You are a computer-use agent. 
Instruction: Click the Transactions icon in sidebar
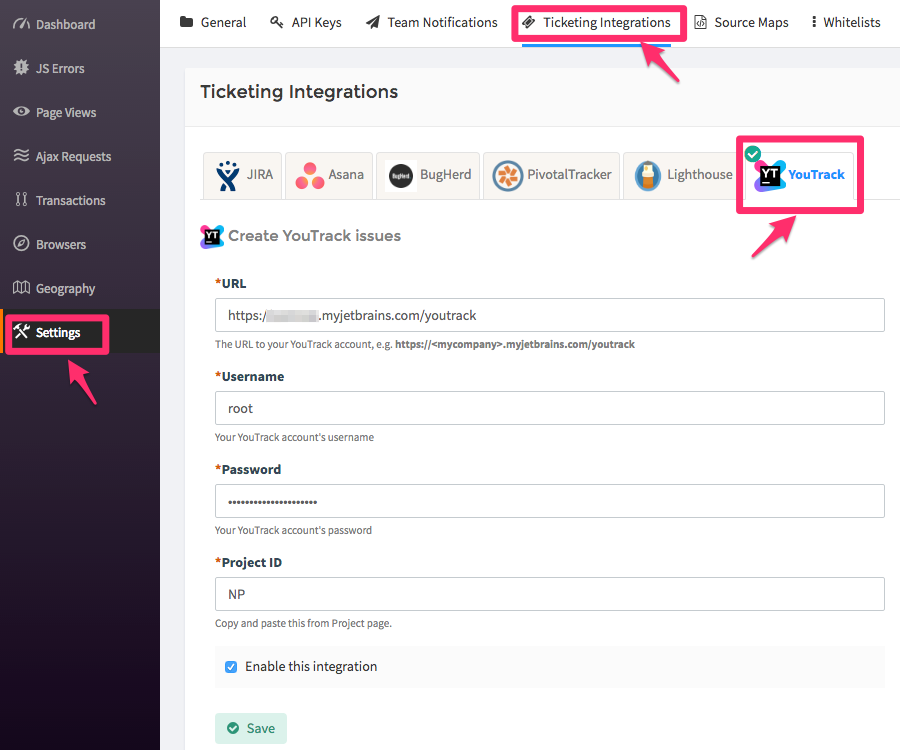tap(21, 200)
